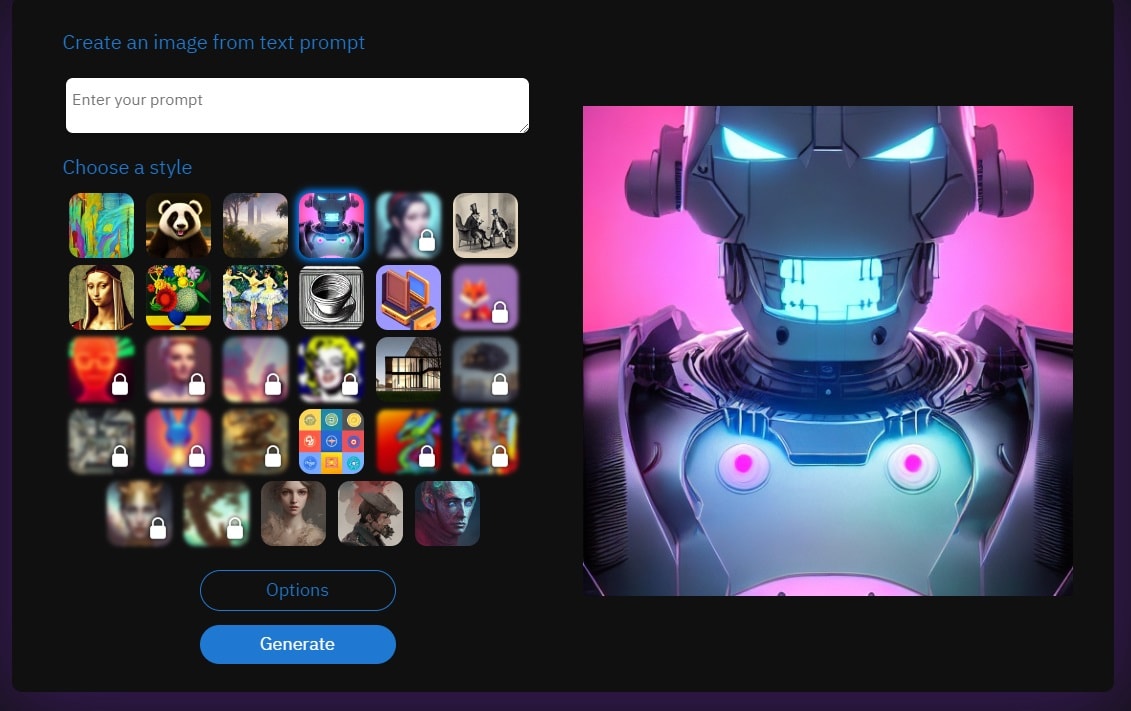Screen dimensions: 1131x711
Task: Click the locked anime girl style
Action: click(x=408, y=225)
